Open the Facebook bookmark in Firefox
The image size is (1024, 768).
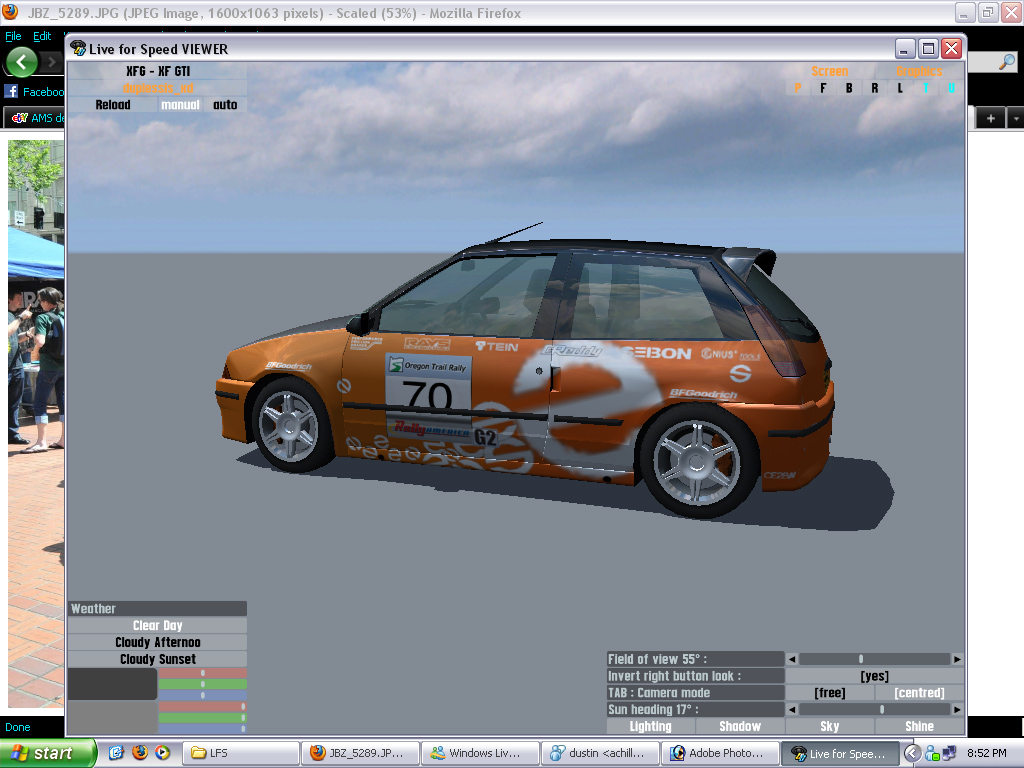[x=34, y=91]
